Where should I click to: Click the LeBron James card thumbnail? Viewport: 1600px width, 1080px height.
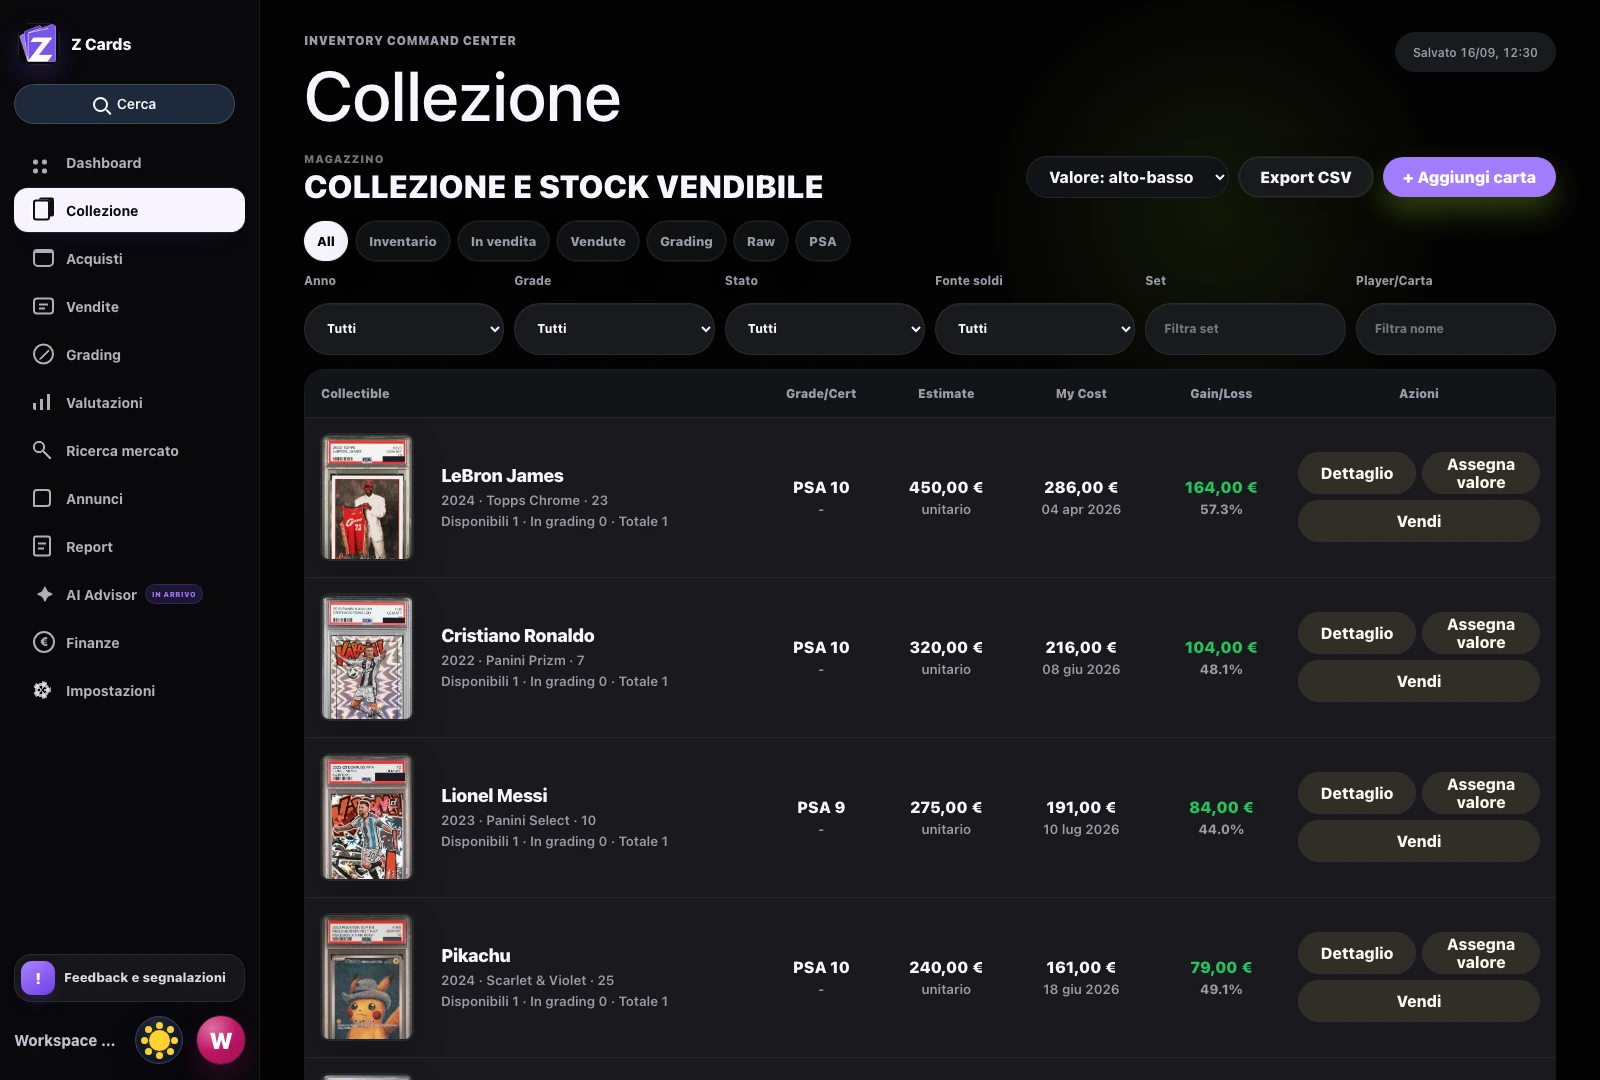click(367, 497)
